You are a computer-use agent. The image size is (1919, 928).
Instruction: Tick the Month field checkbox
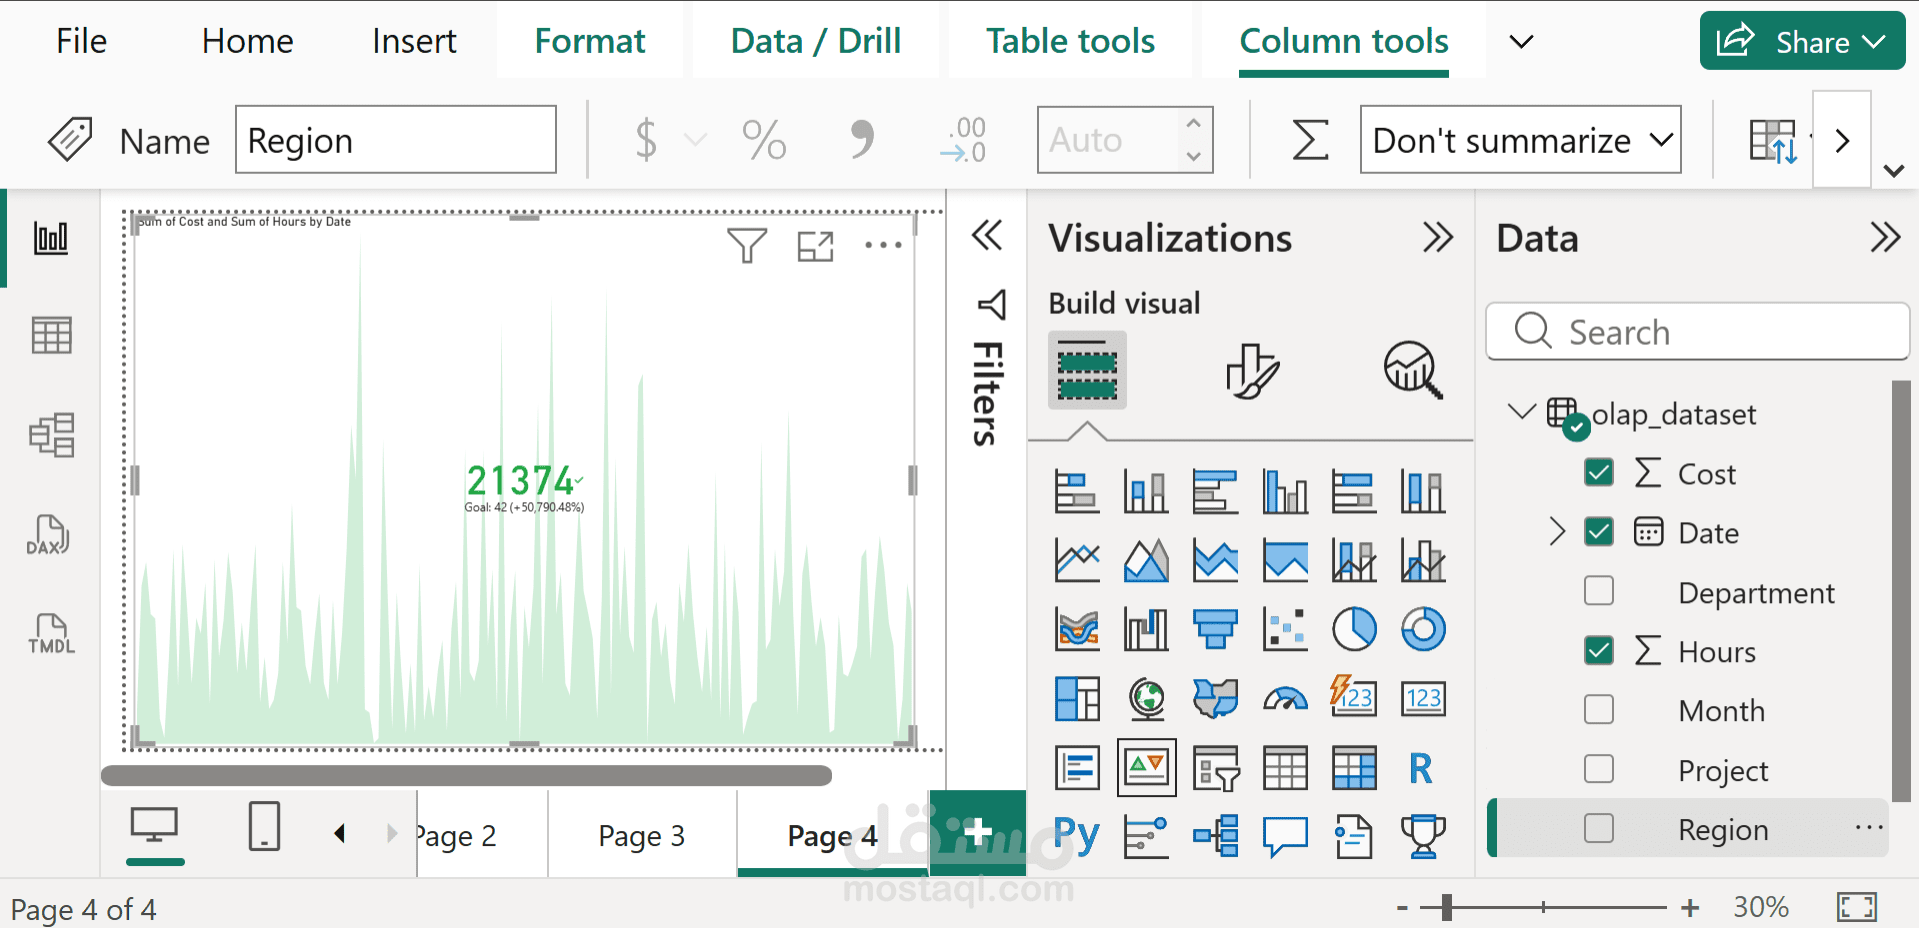[x=1598, y=710]
